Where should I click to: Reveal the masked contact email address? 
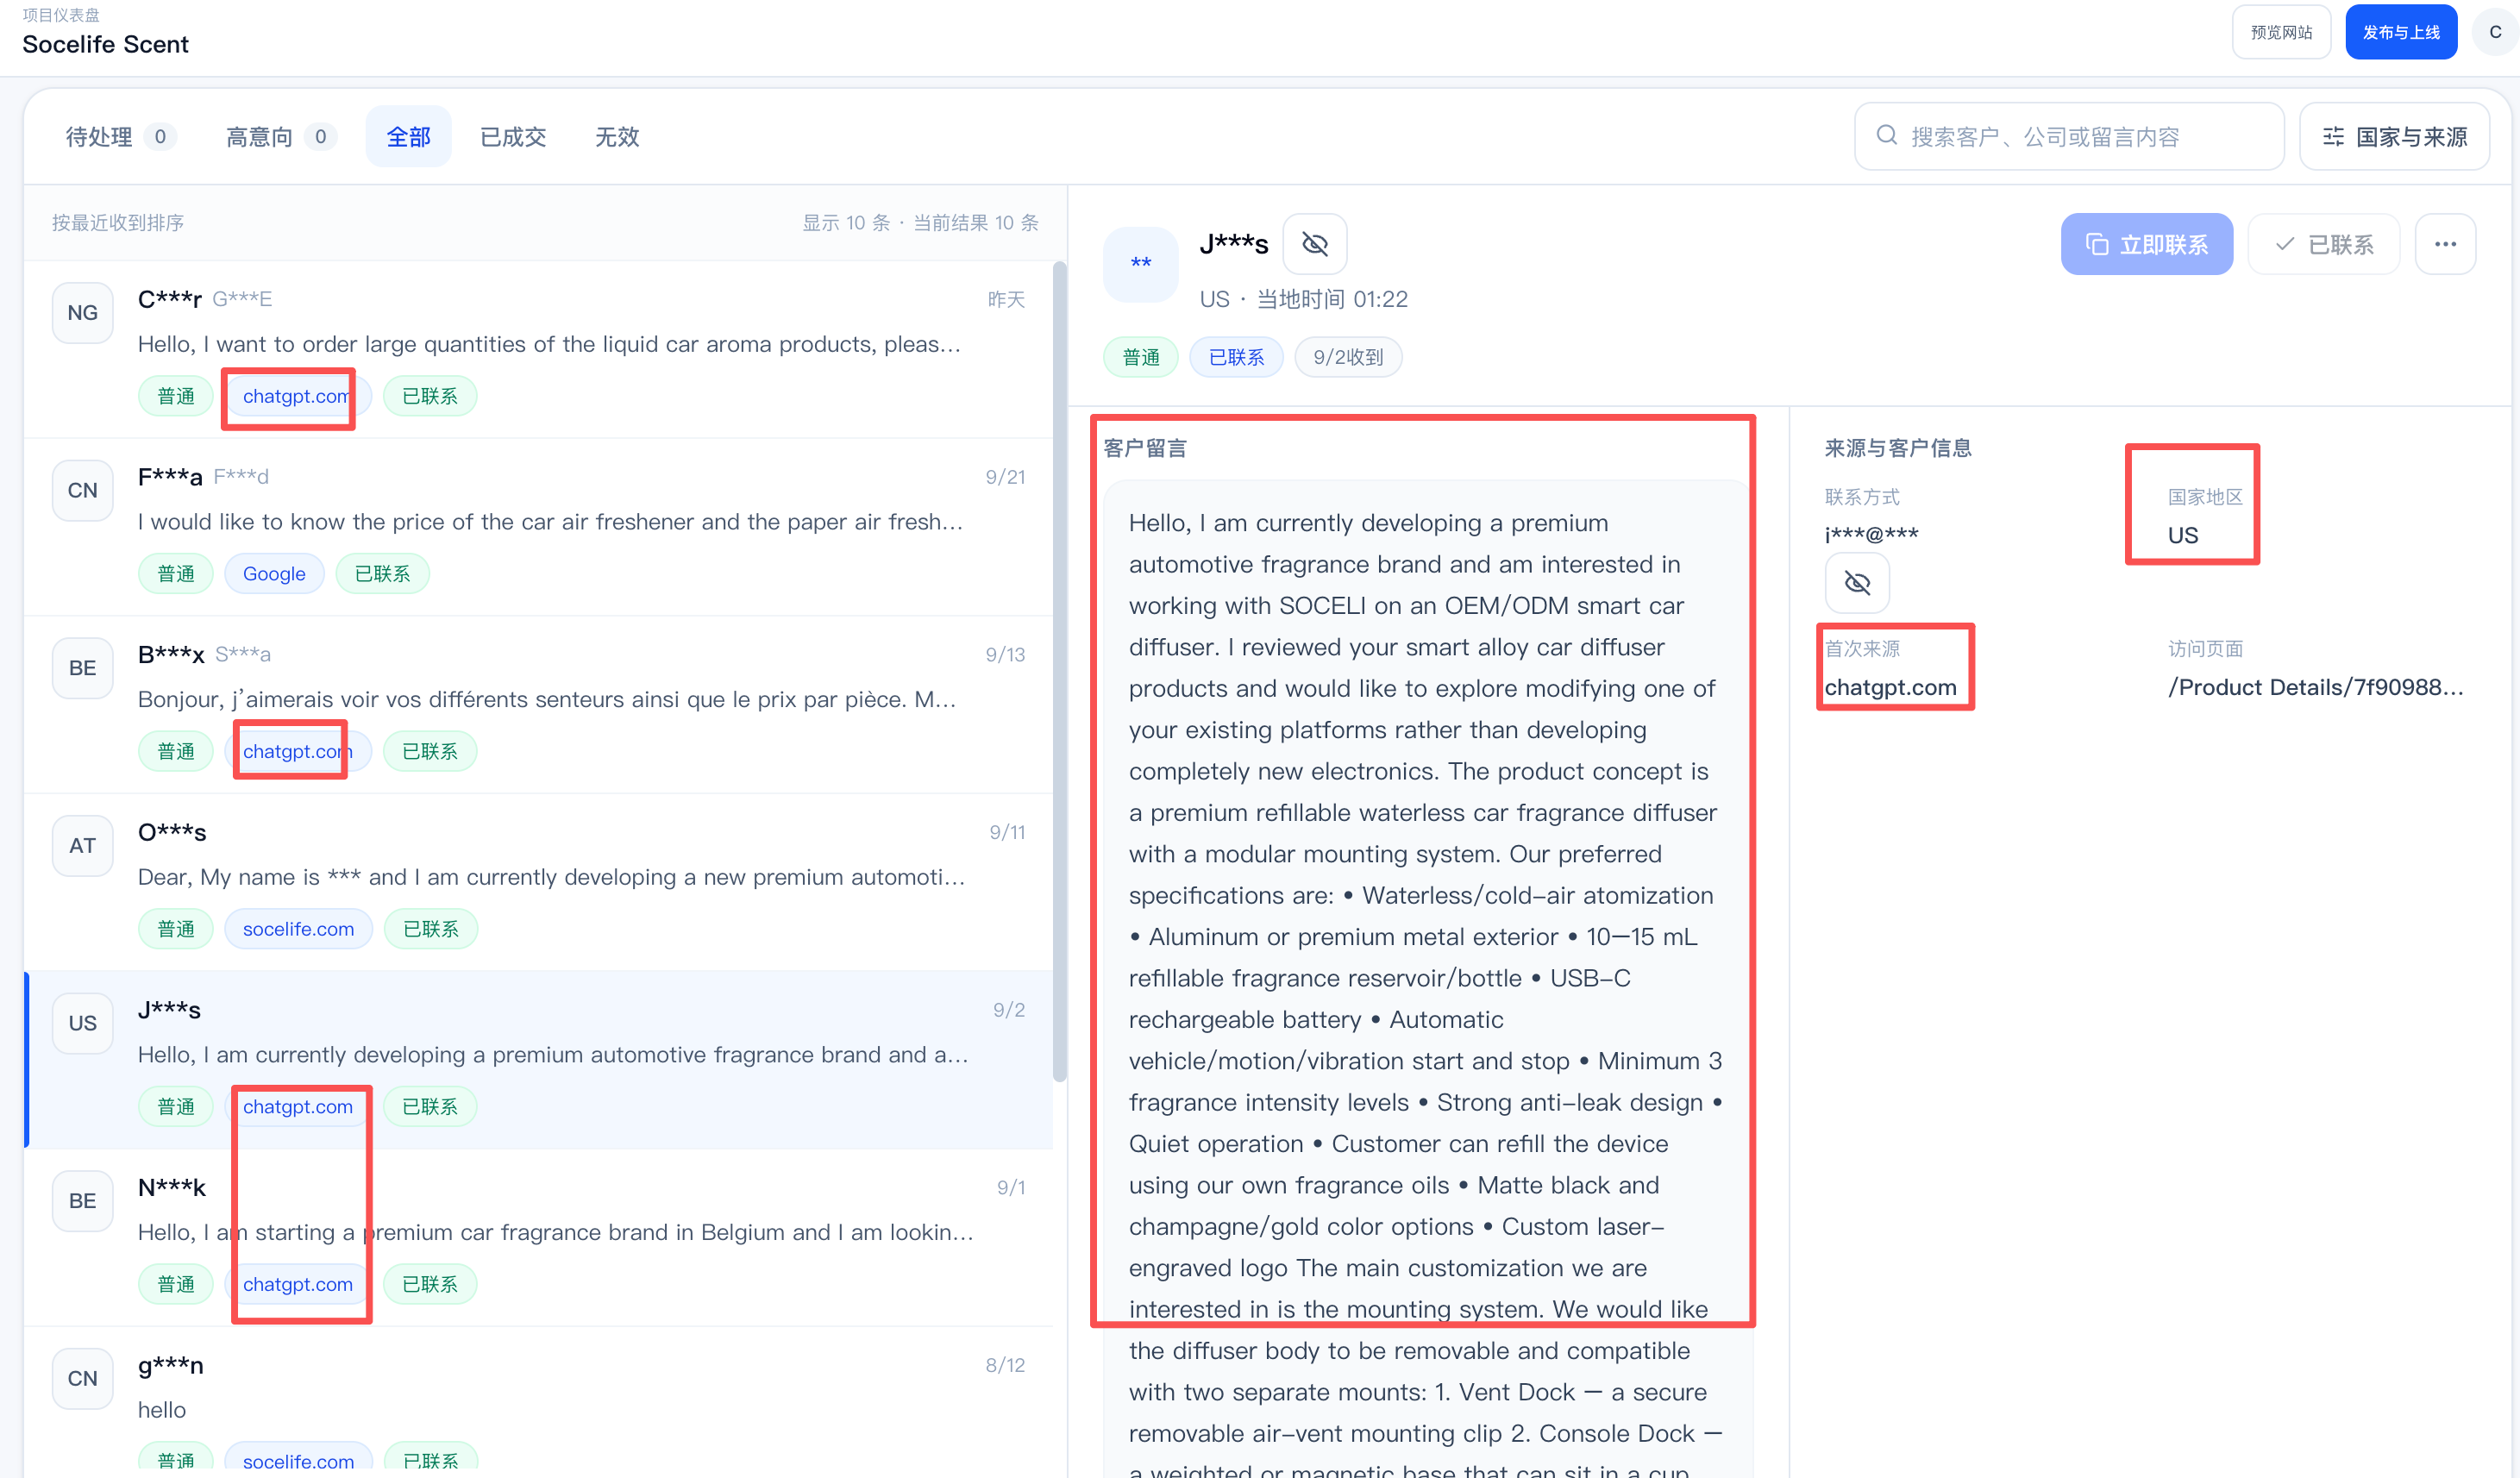(1857, 583)
